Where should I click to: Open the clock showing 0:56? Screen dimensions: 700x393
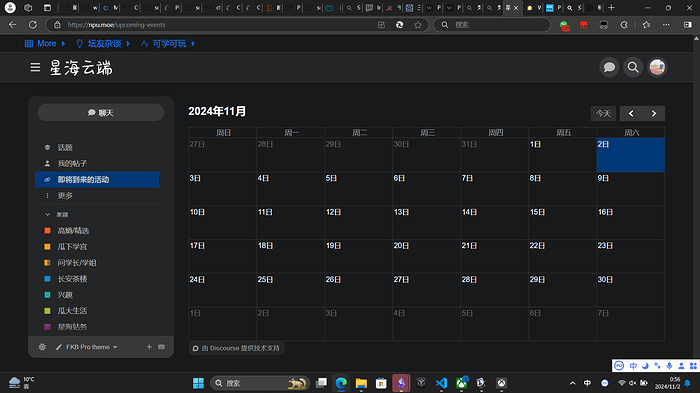tap(668, 383)
